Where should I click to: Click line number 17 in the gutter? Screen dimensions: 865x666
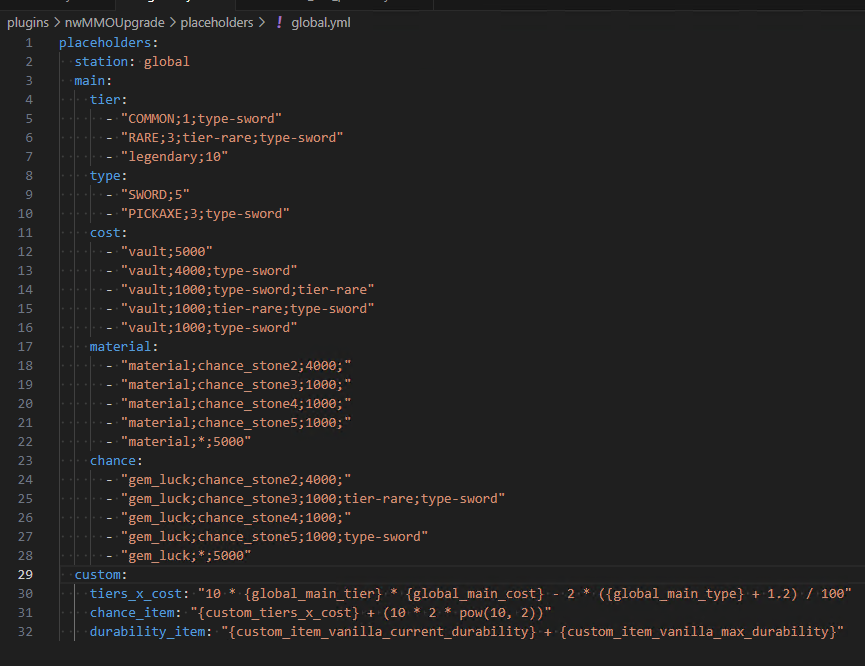click(25, 346)
